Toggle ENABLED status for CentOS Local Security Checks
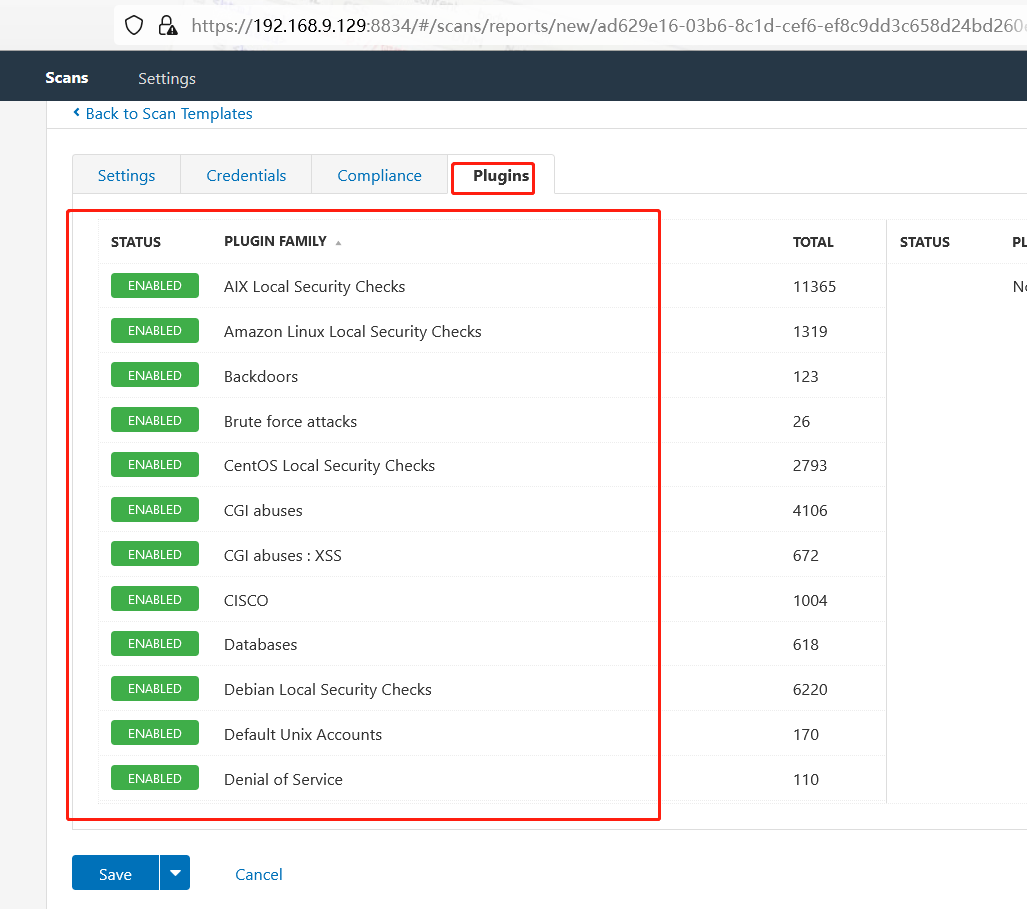Image resolution: width=1027 pixels, height=909 pixels. [x=155, y=464]
